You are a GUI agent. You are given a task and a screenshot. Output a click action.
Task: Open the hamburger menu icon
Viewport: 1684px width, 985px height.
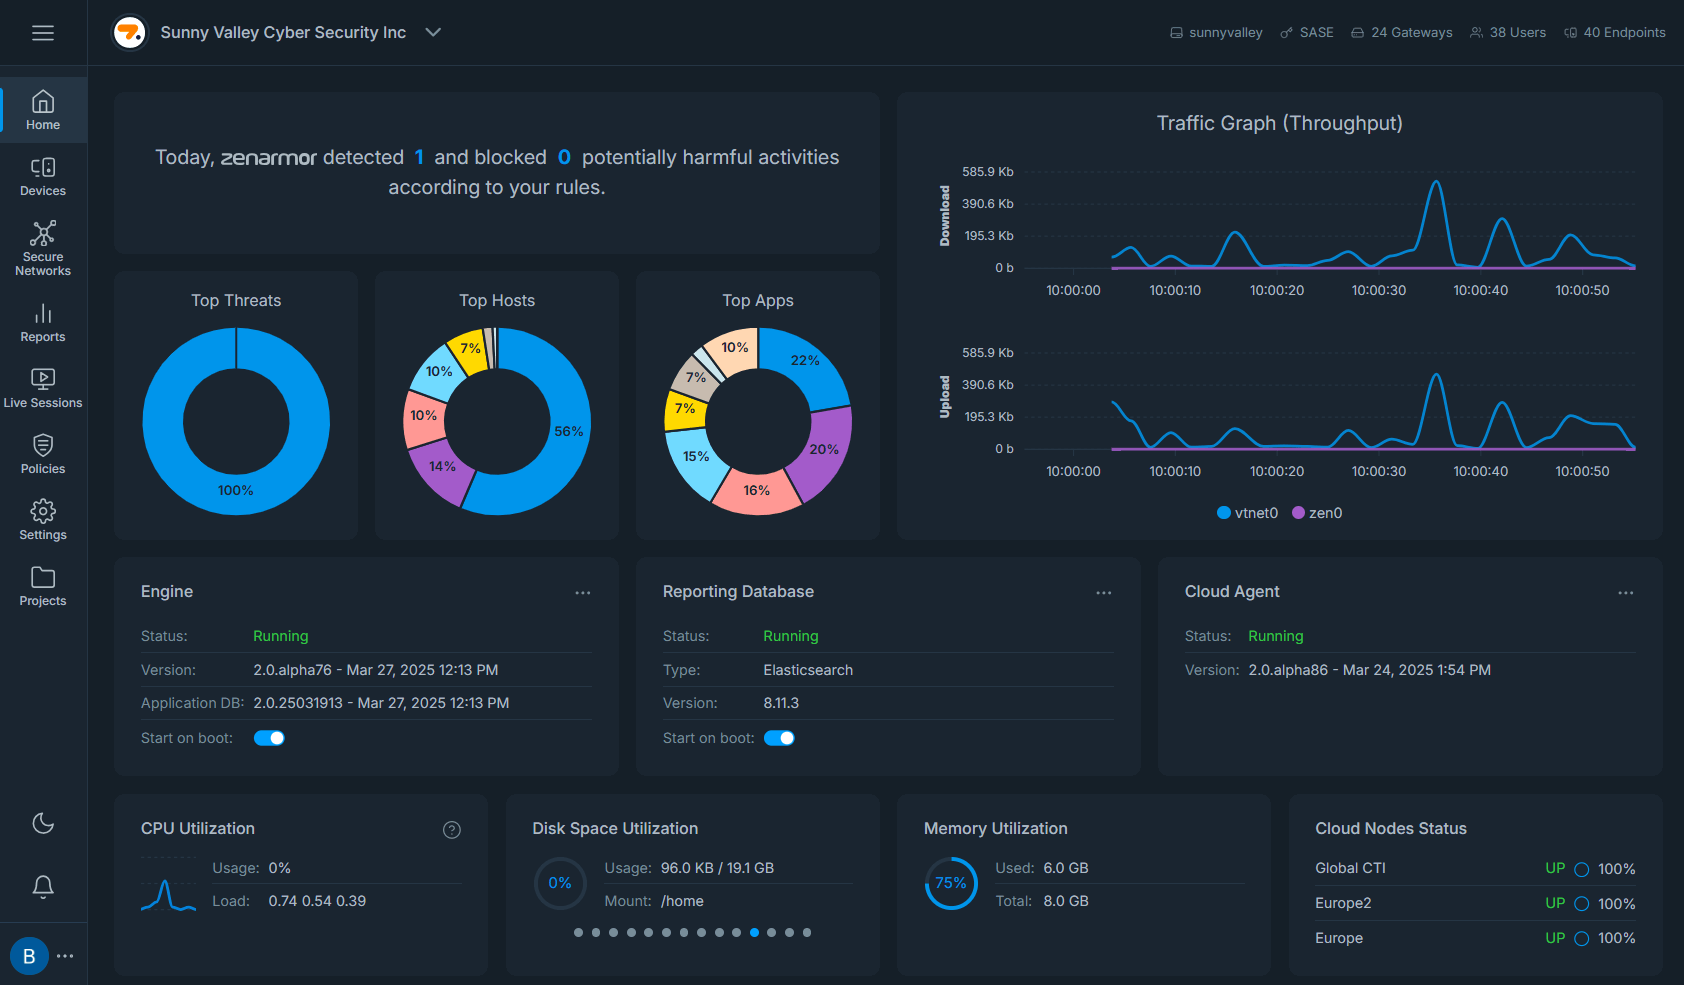[x=43, y=33]
